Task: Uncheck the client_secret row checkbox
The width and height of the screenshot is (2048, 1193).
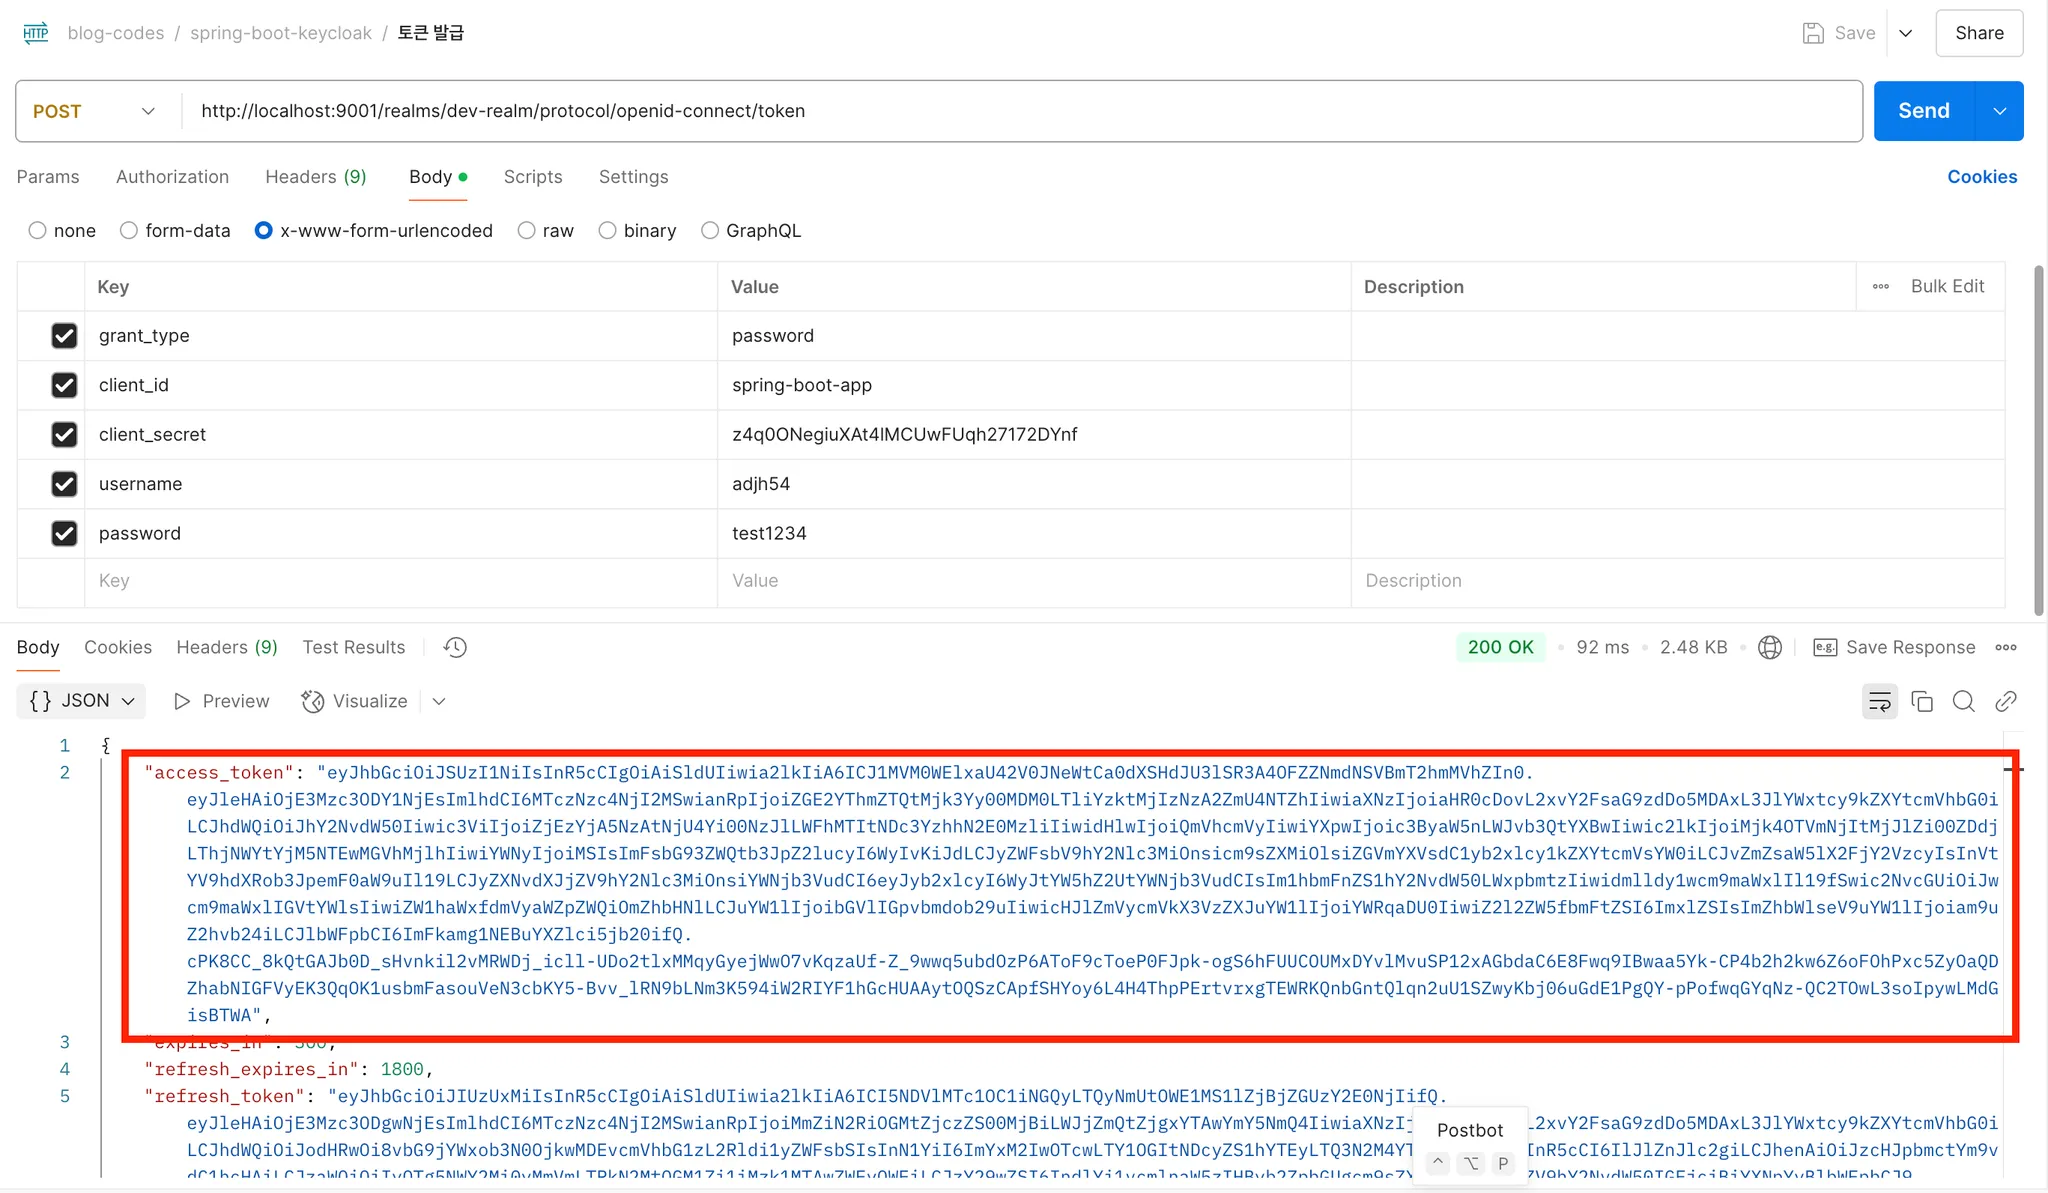Action: [64, 435]
